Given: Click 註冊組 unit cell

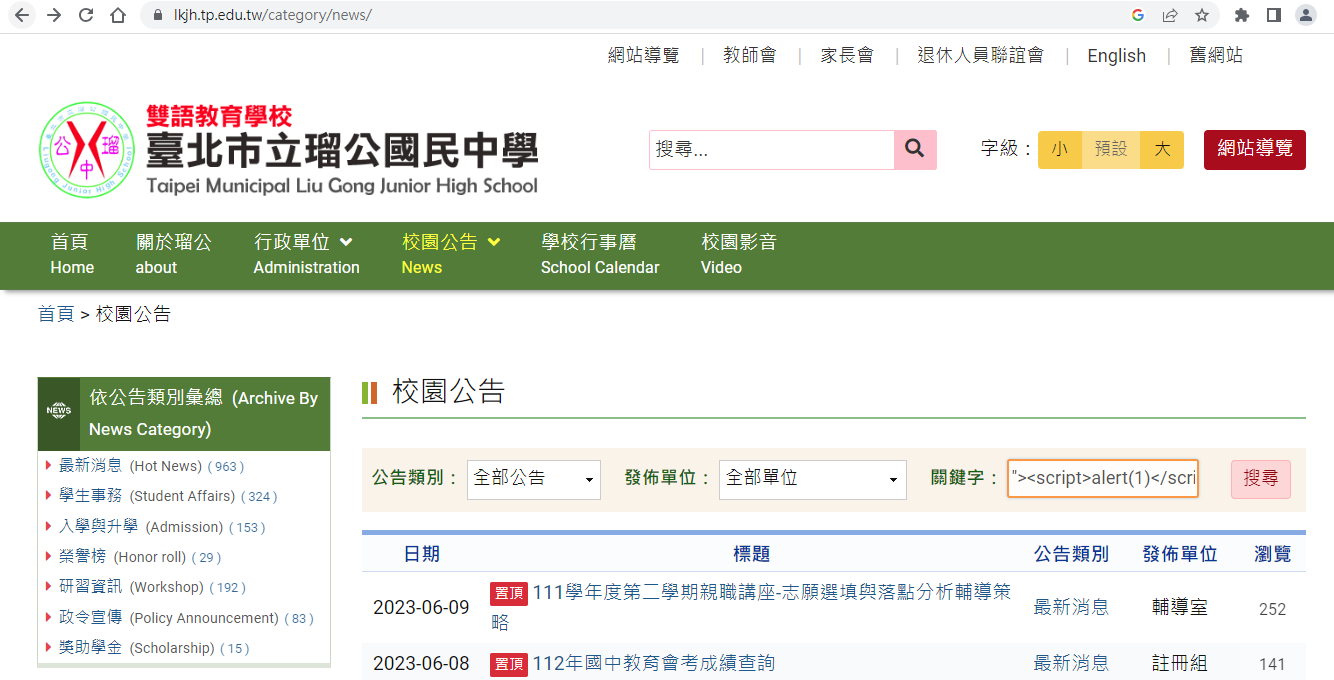Looking at the screenshot, I should [1180, 663].
